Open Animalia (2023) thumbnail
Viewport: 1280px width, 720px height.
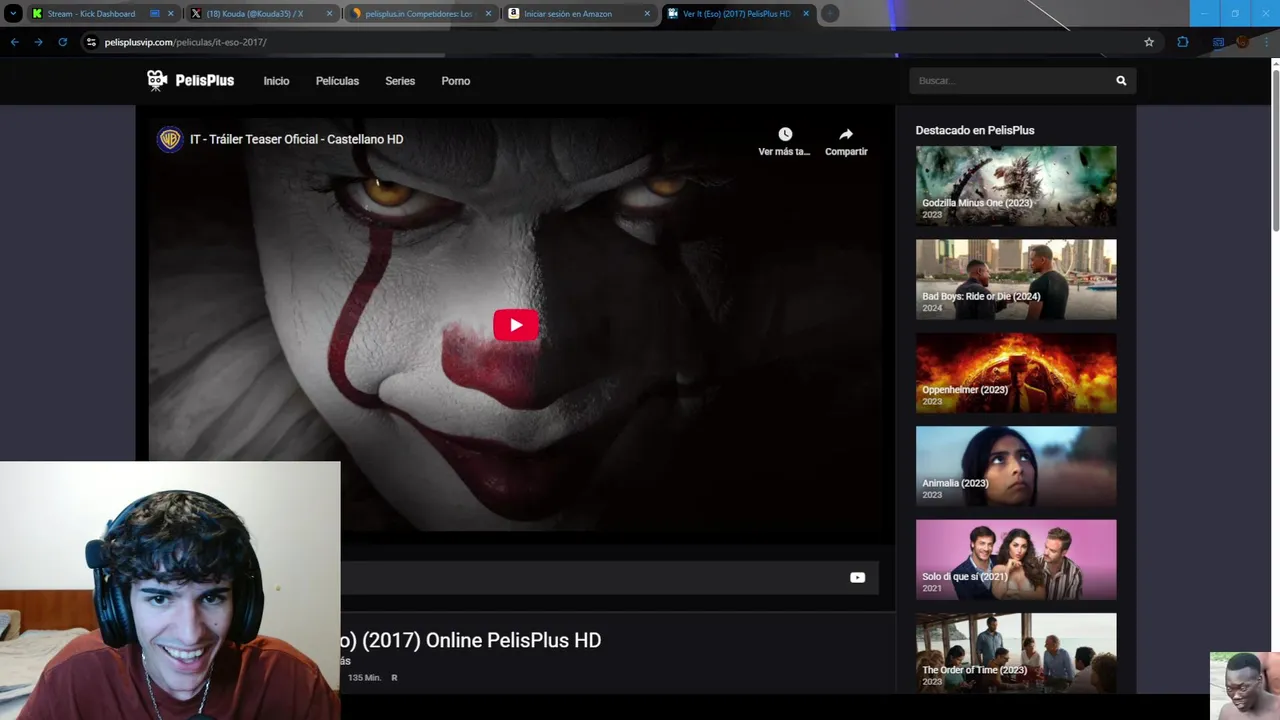[x=1016, y=466]
